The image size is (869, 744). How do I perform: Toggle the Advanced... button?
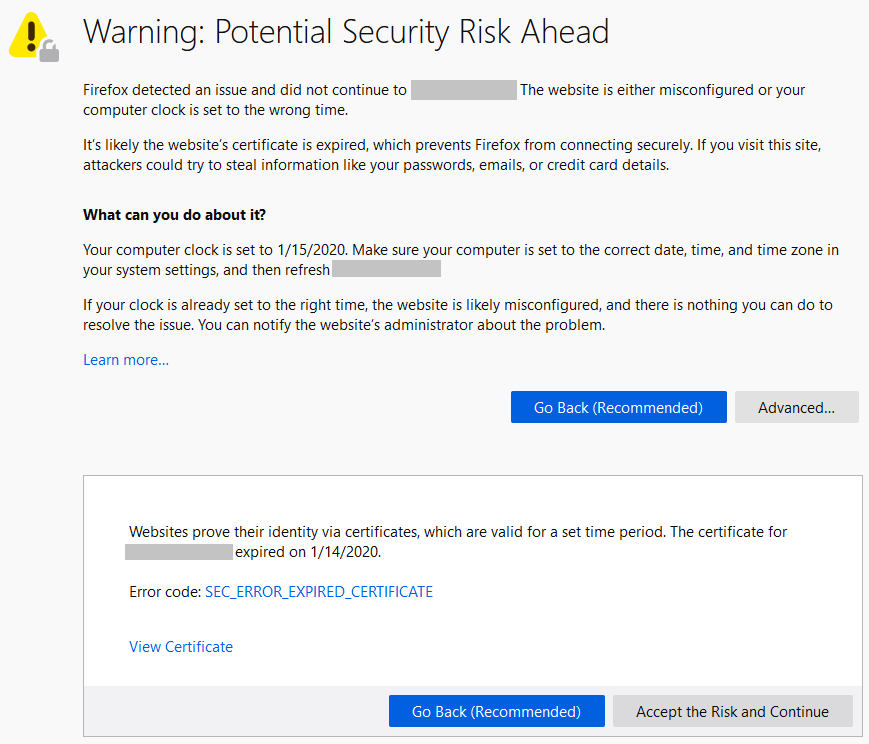pyautogui.click(x=796, y=407)
